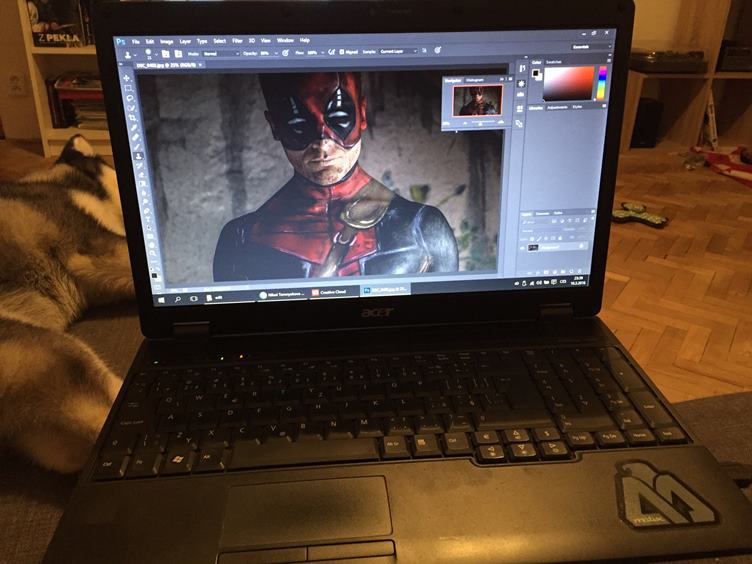Image resolution: width=752 pixels, height=564 pixels.
Task: Select the Eyedropper tool
Action: pyautogui.click(x=134, y=128)
